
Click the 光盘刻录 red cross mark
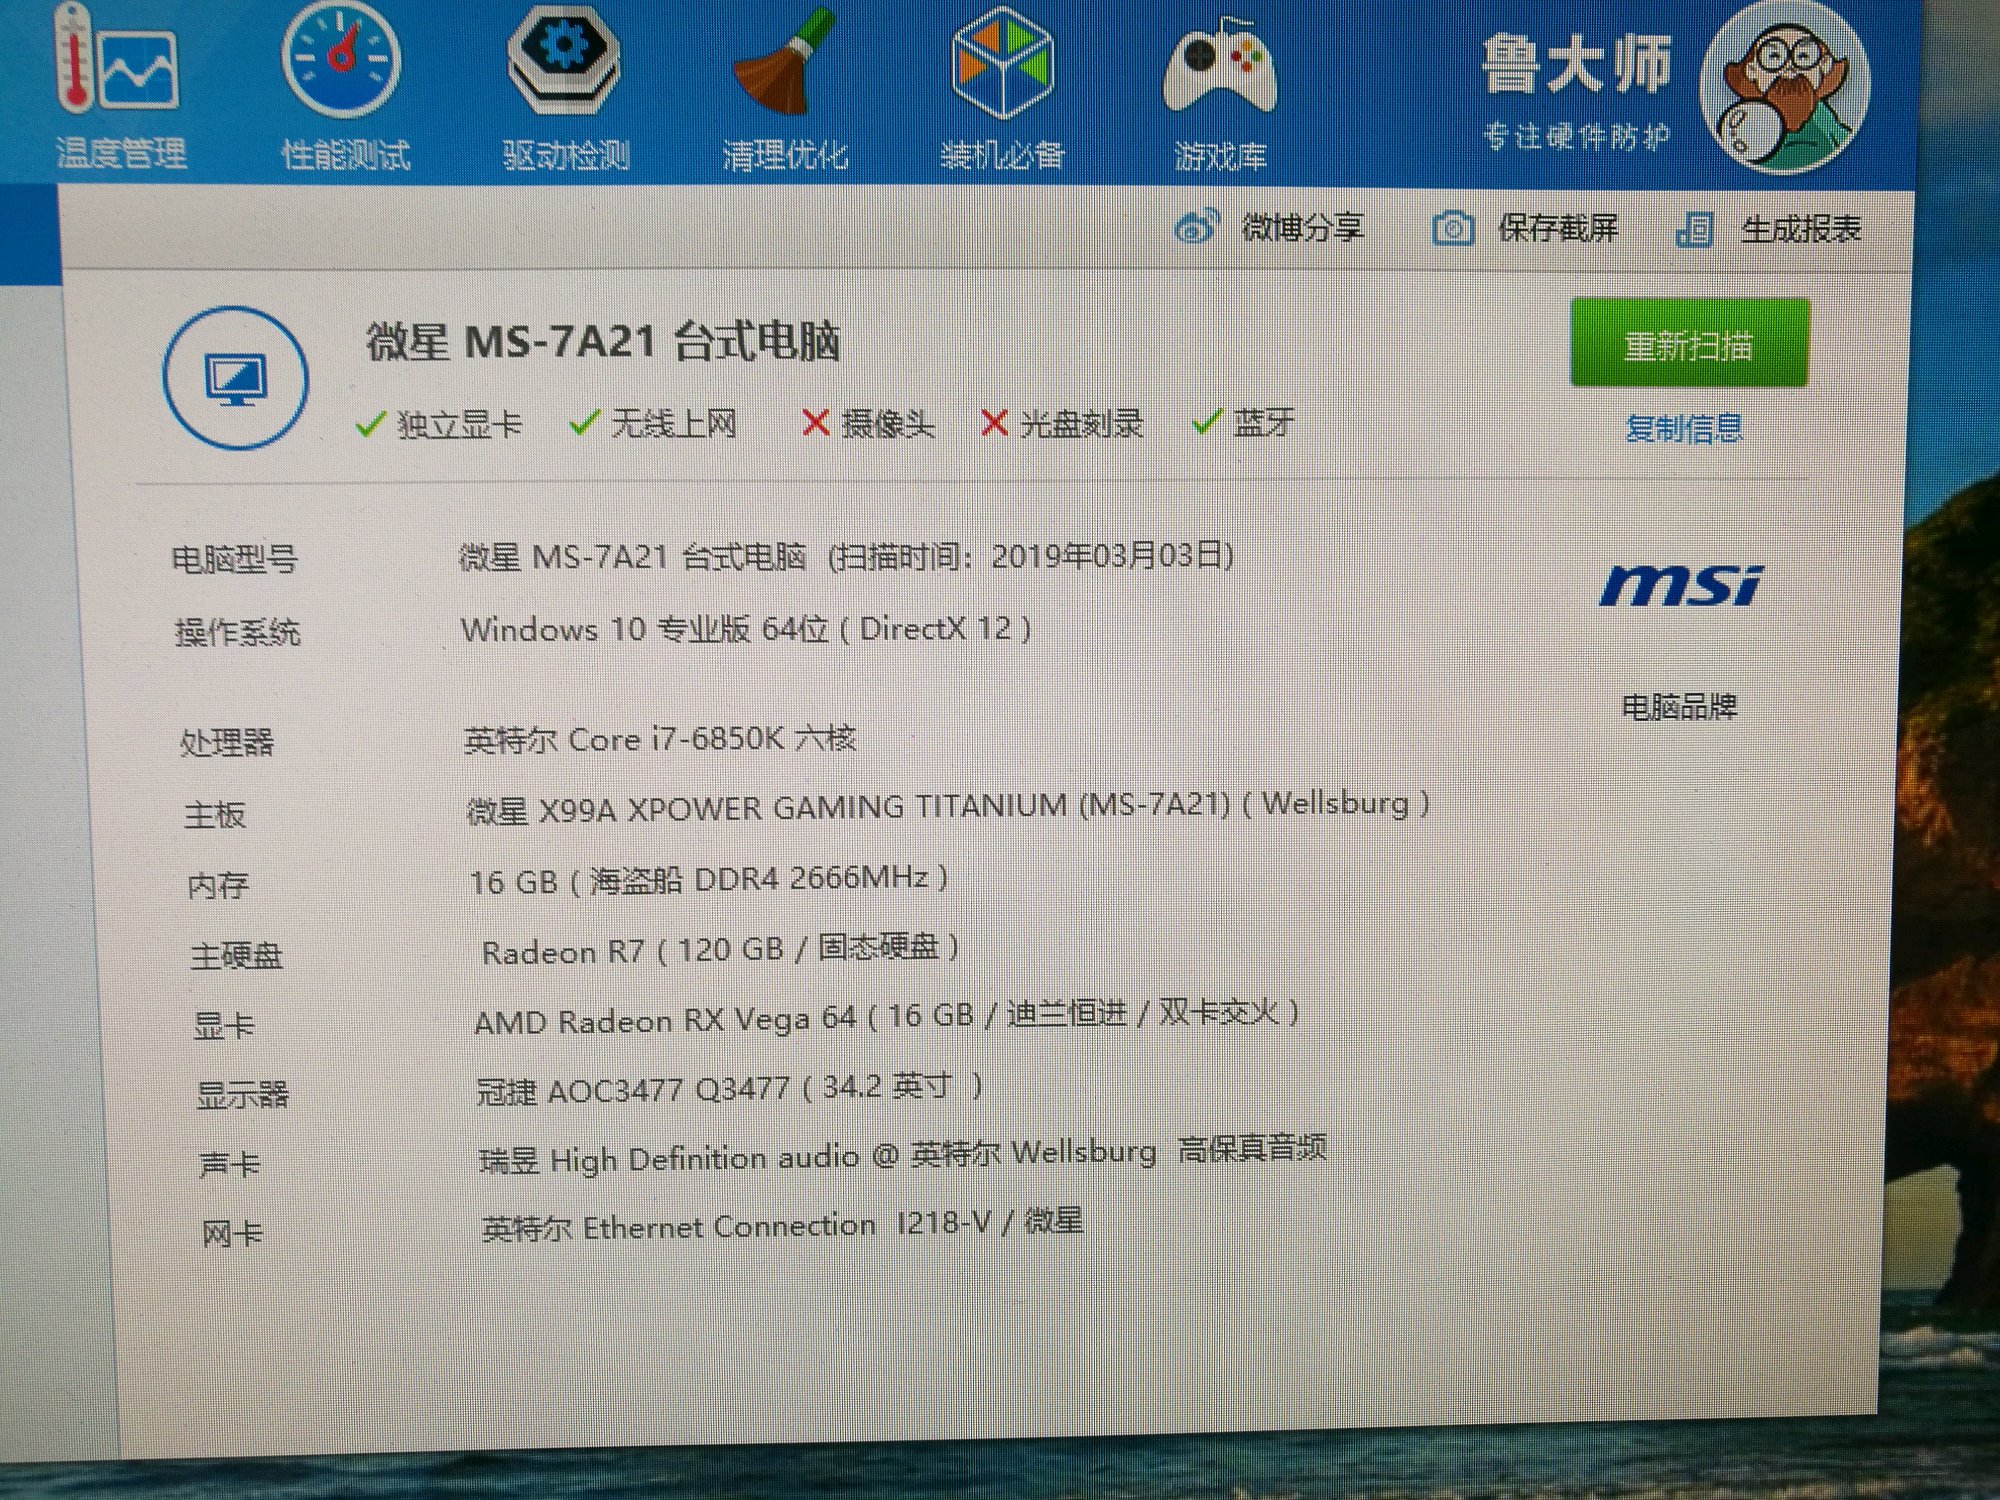click(x=994, y=424)
